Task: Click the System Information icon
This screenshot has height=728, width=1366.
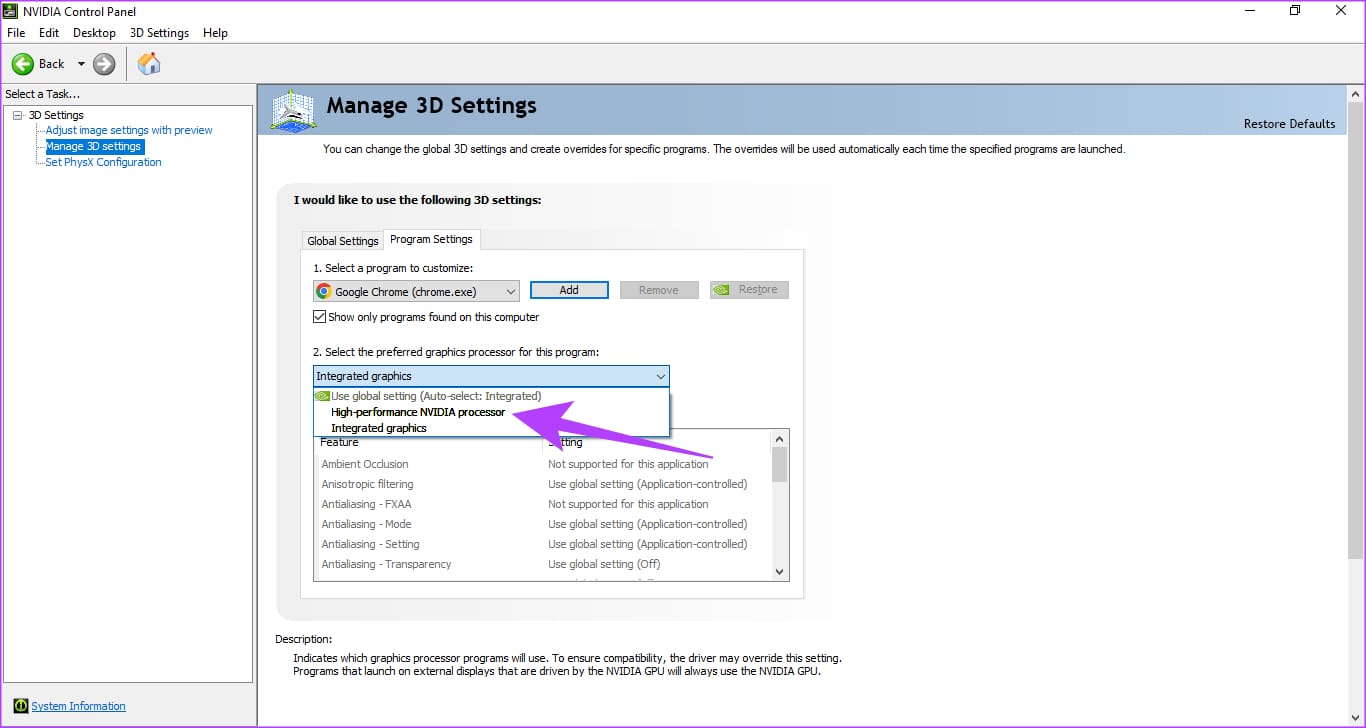Action: coord(21,706)
